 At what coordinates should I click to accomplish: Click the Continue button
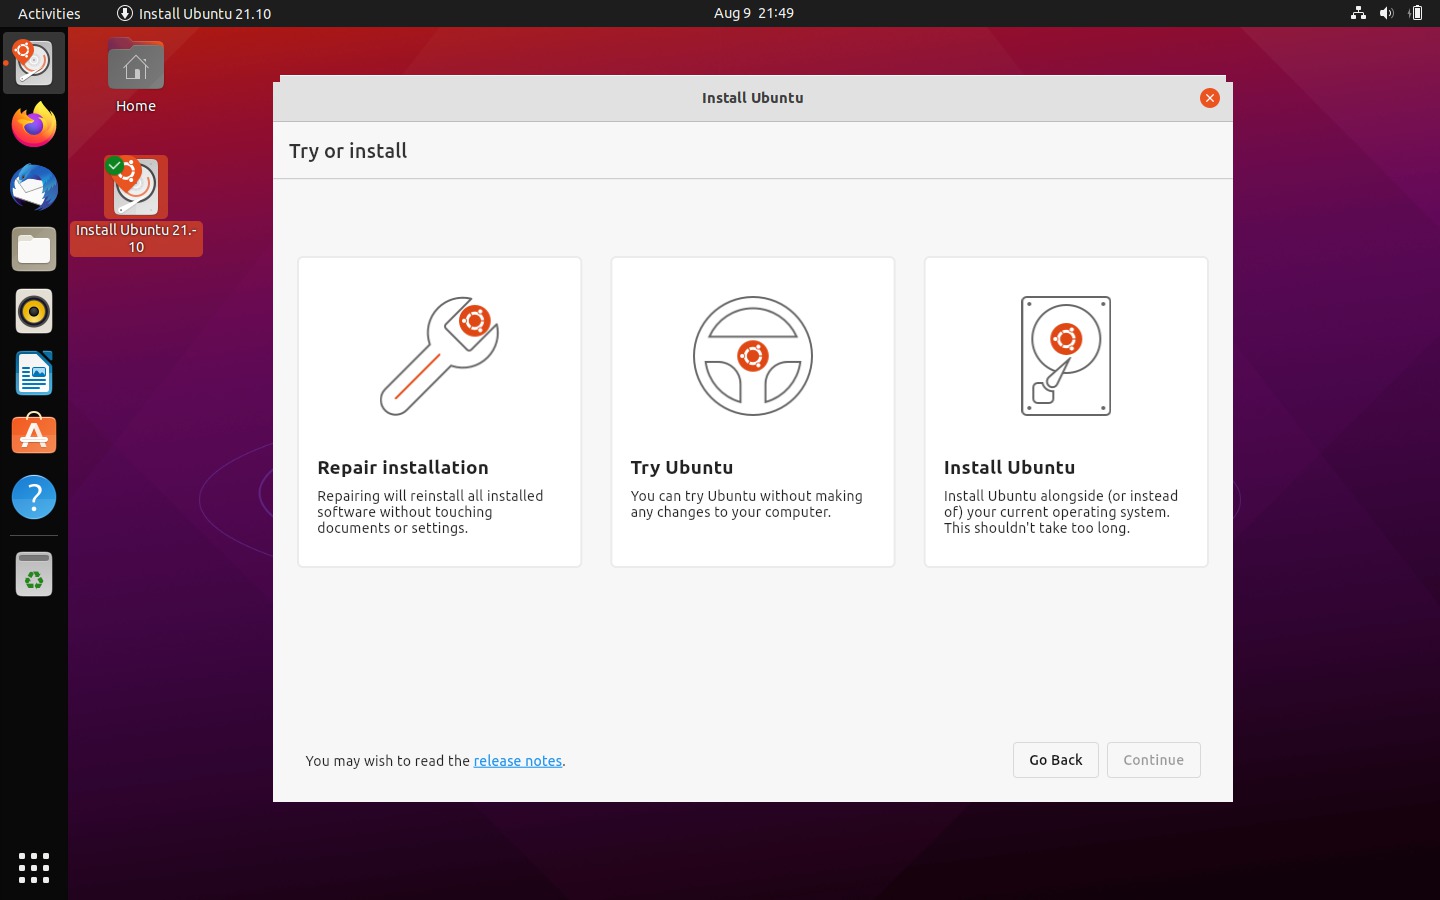pos(1154,760)
